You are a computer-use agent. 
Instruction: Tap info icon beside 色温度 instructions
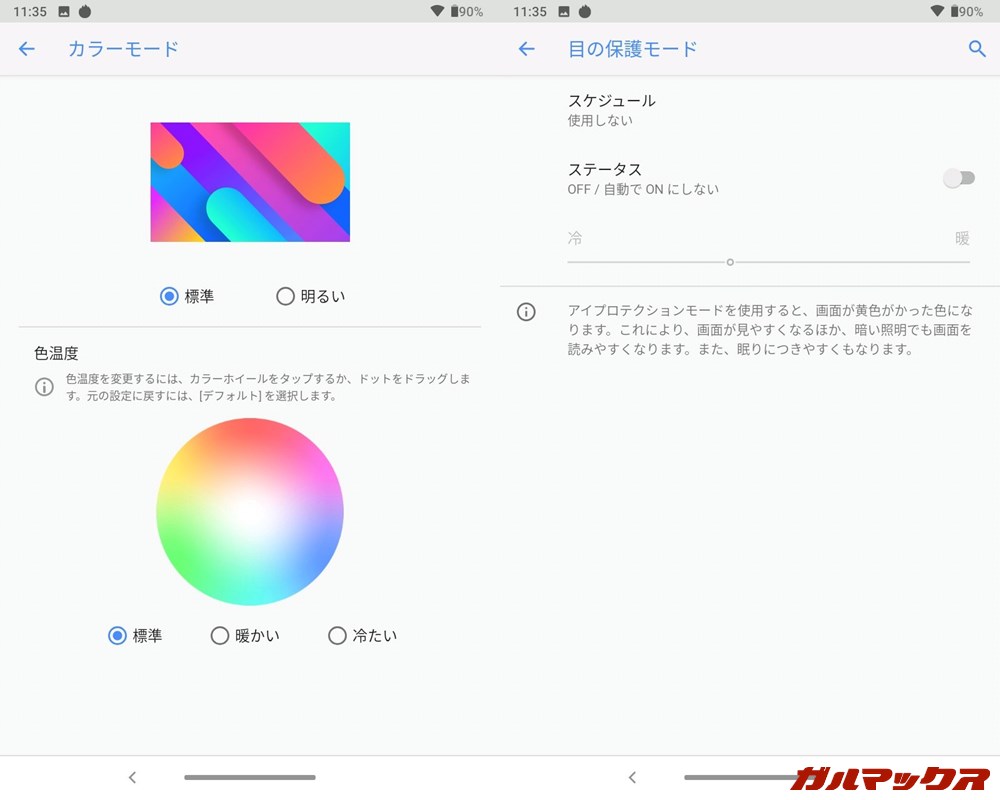[44, 386]
